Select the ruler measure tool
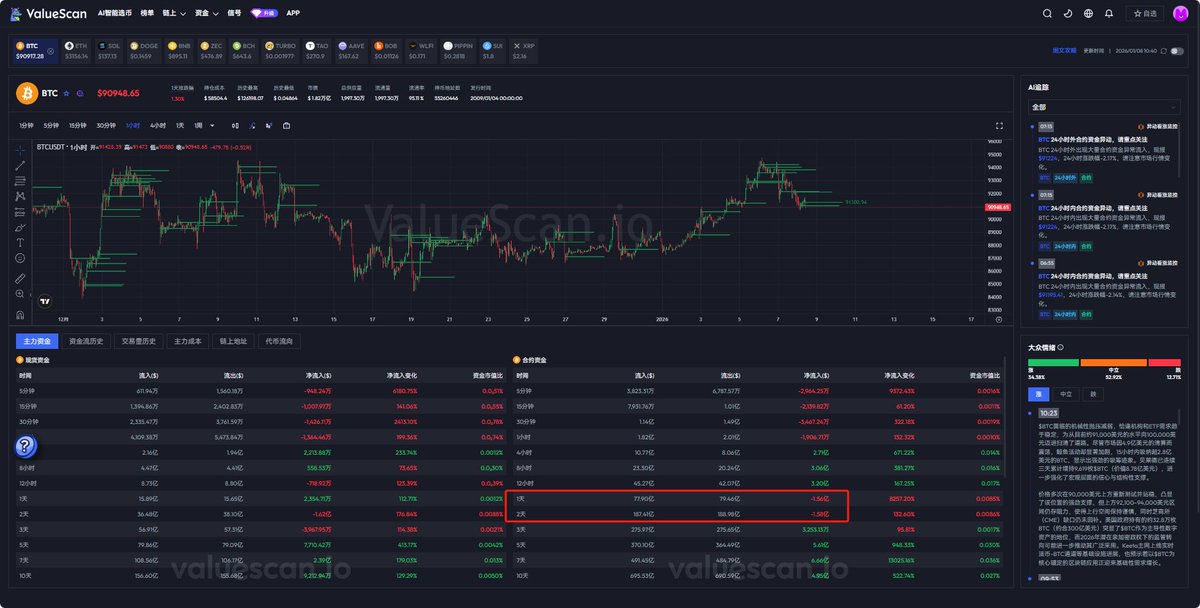 click(20, 278)
